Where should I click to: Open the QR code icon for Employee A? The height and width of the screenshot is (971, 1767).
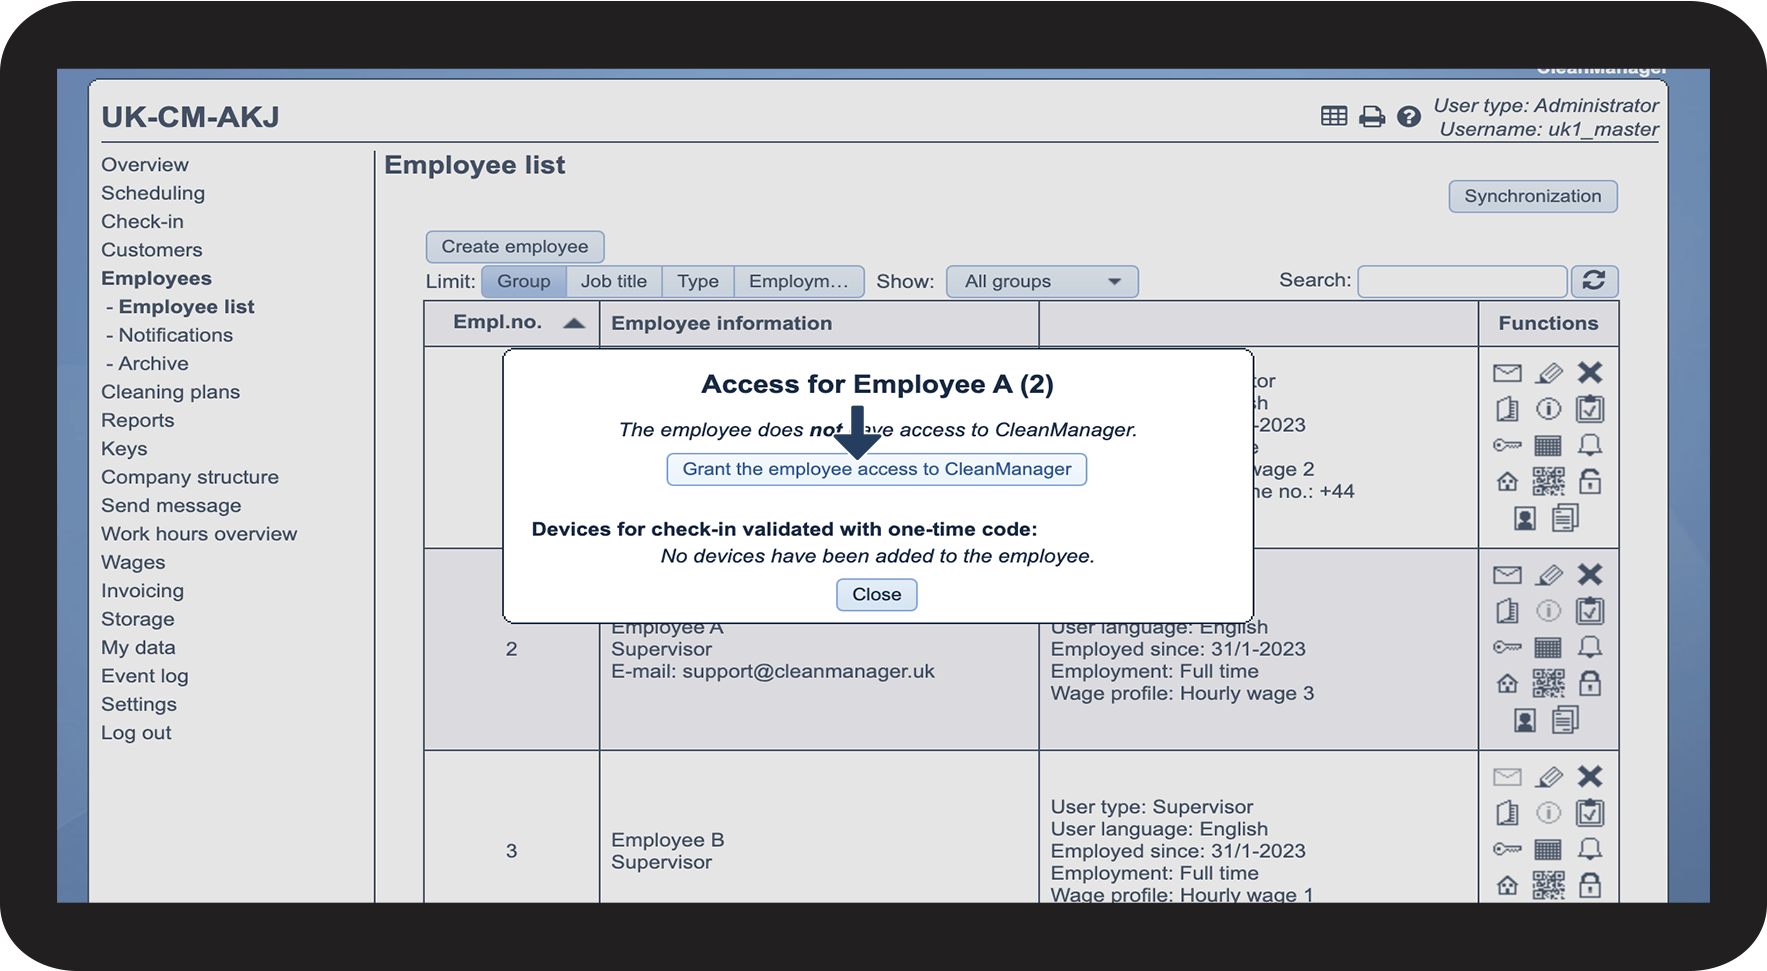pyautogui.click(x=1548, y=684)
